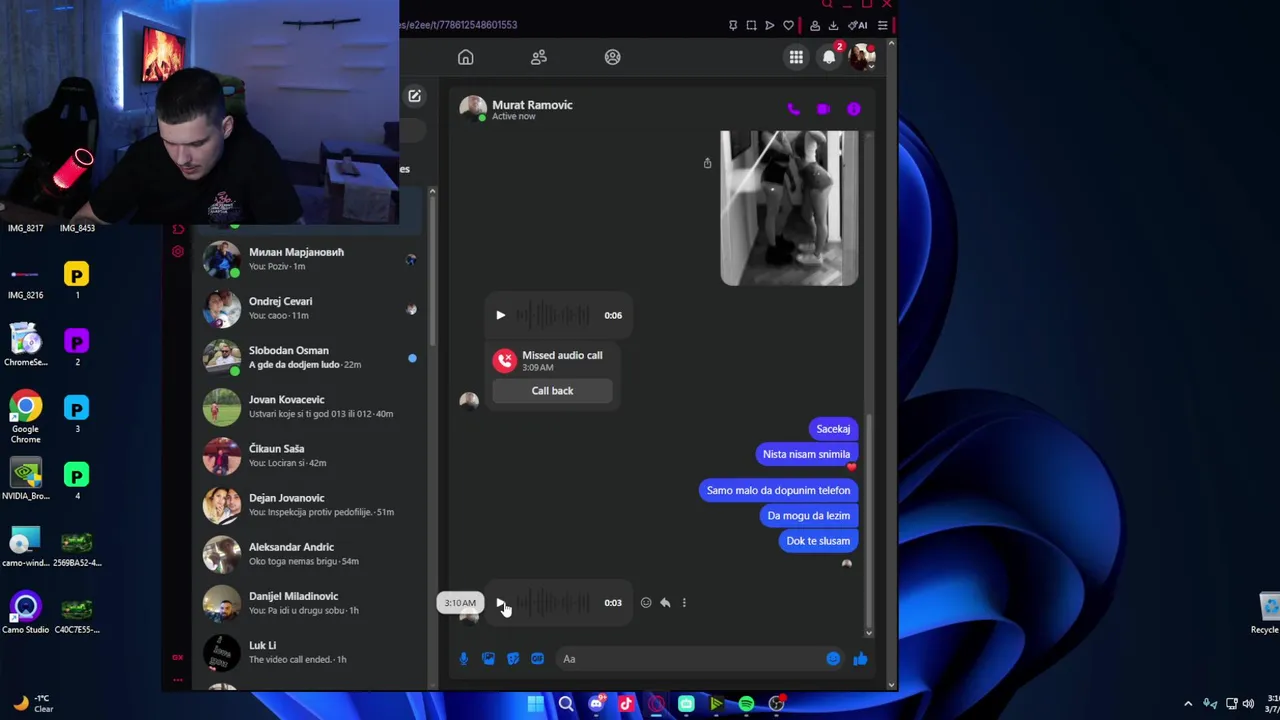Open the shared photo thumbnail in chat

(x=789, y=208)
